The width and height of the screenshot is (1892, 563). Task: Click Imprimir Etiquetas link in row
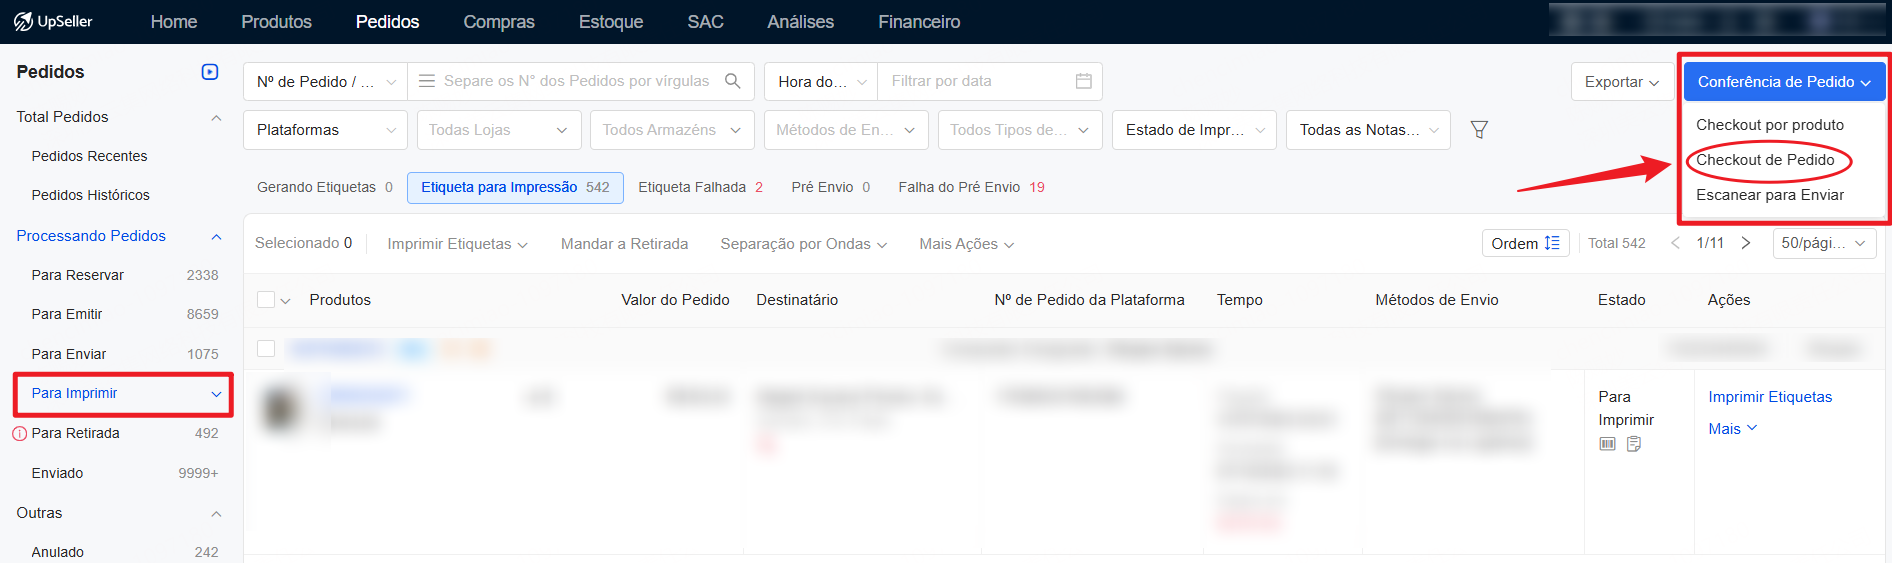point(1770,397)
